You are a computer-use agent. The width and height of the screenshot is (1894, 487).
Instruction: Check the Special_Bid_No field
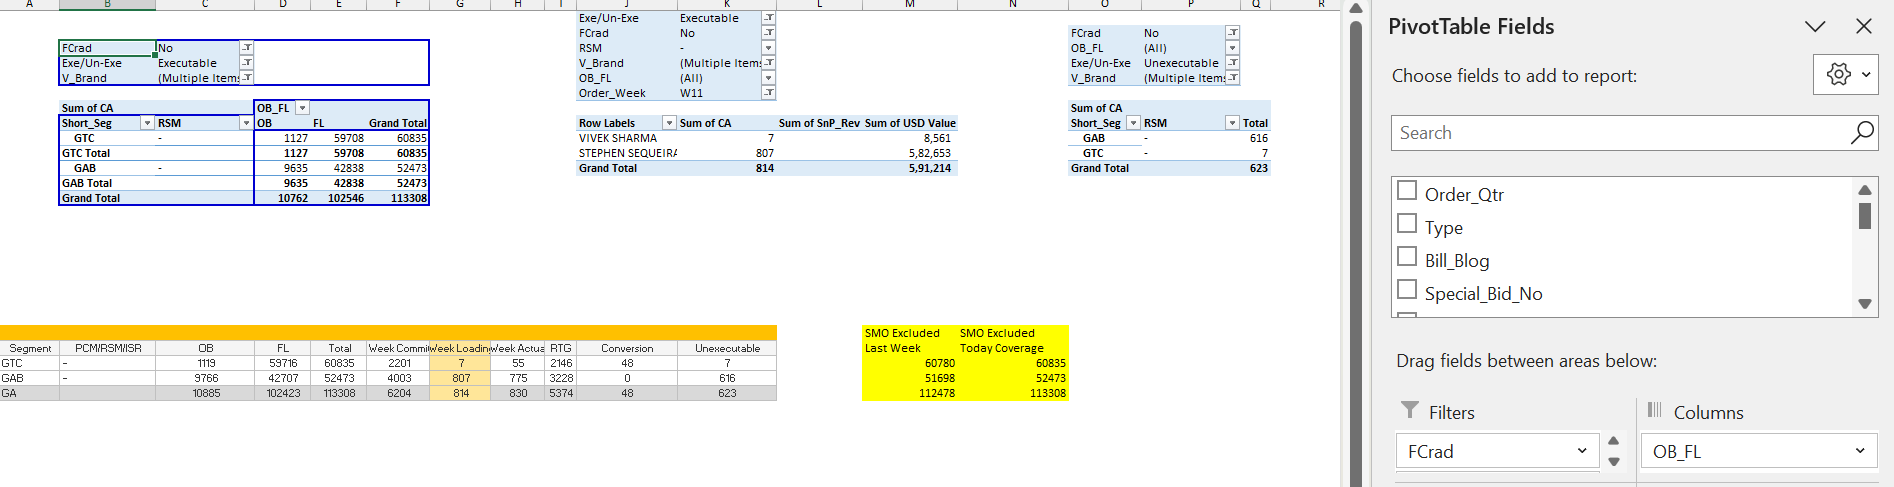coord(1407,290)
